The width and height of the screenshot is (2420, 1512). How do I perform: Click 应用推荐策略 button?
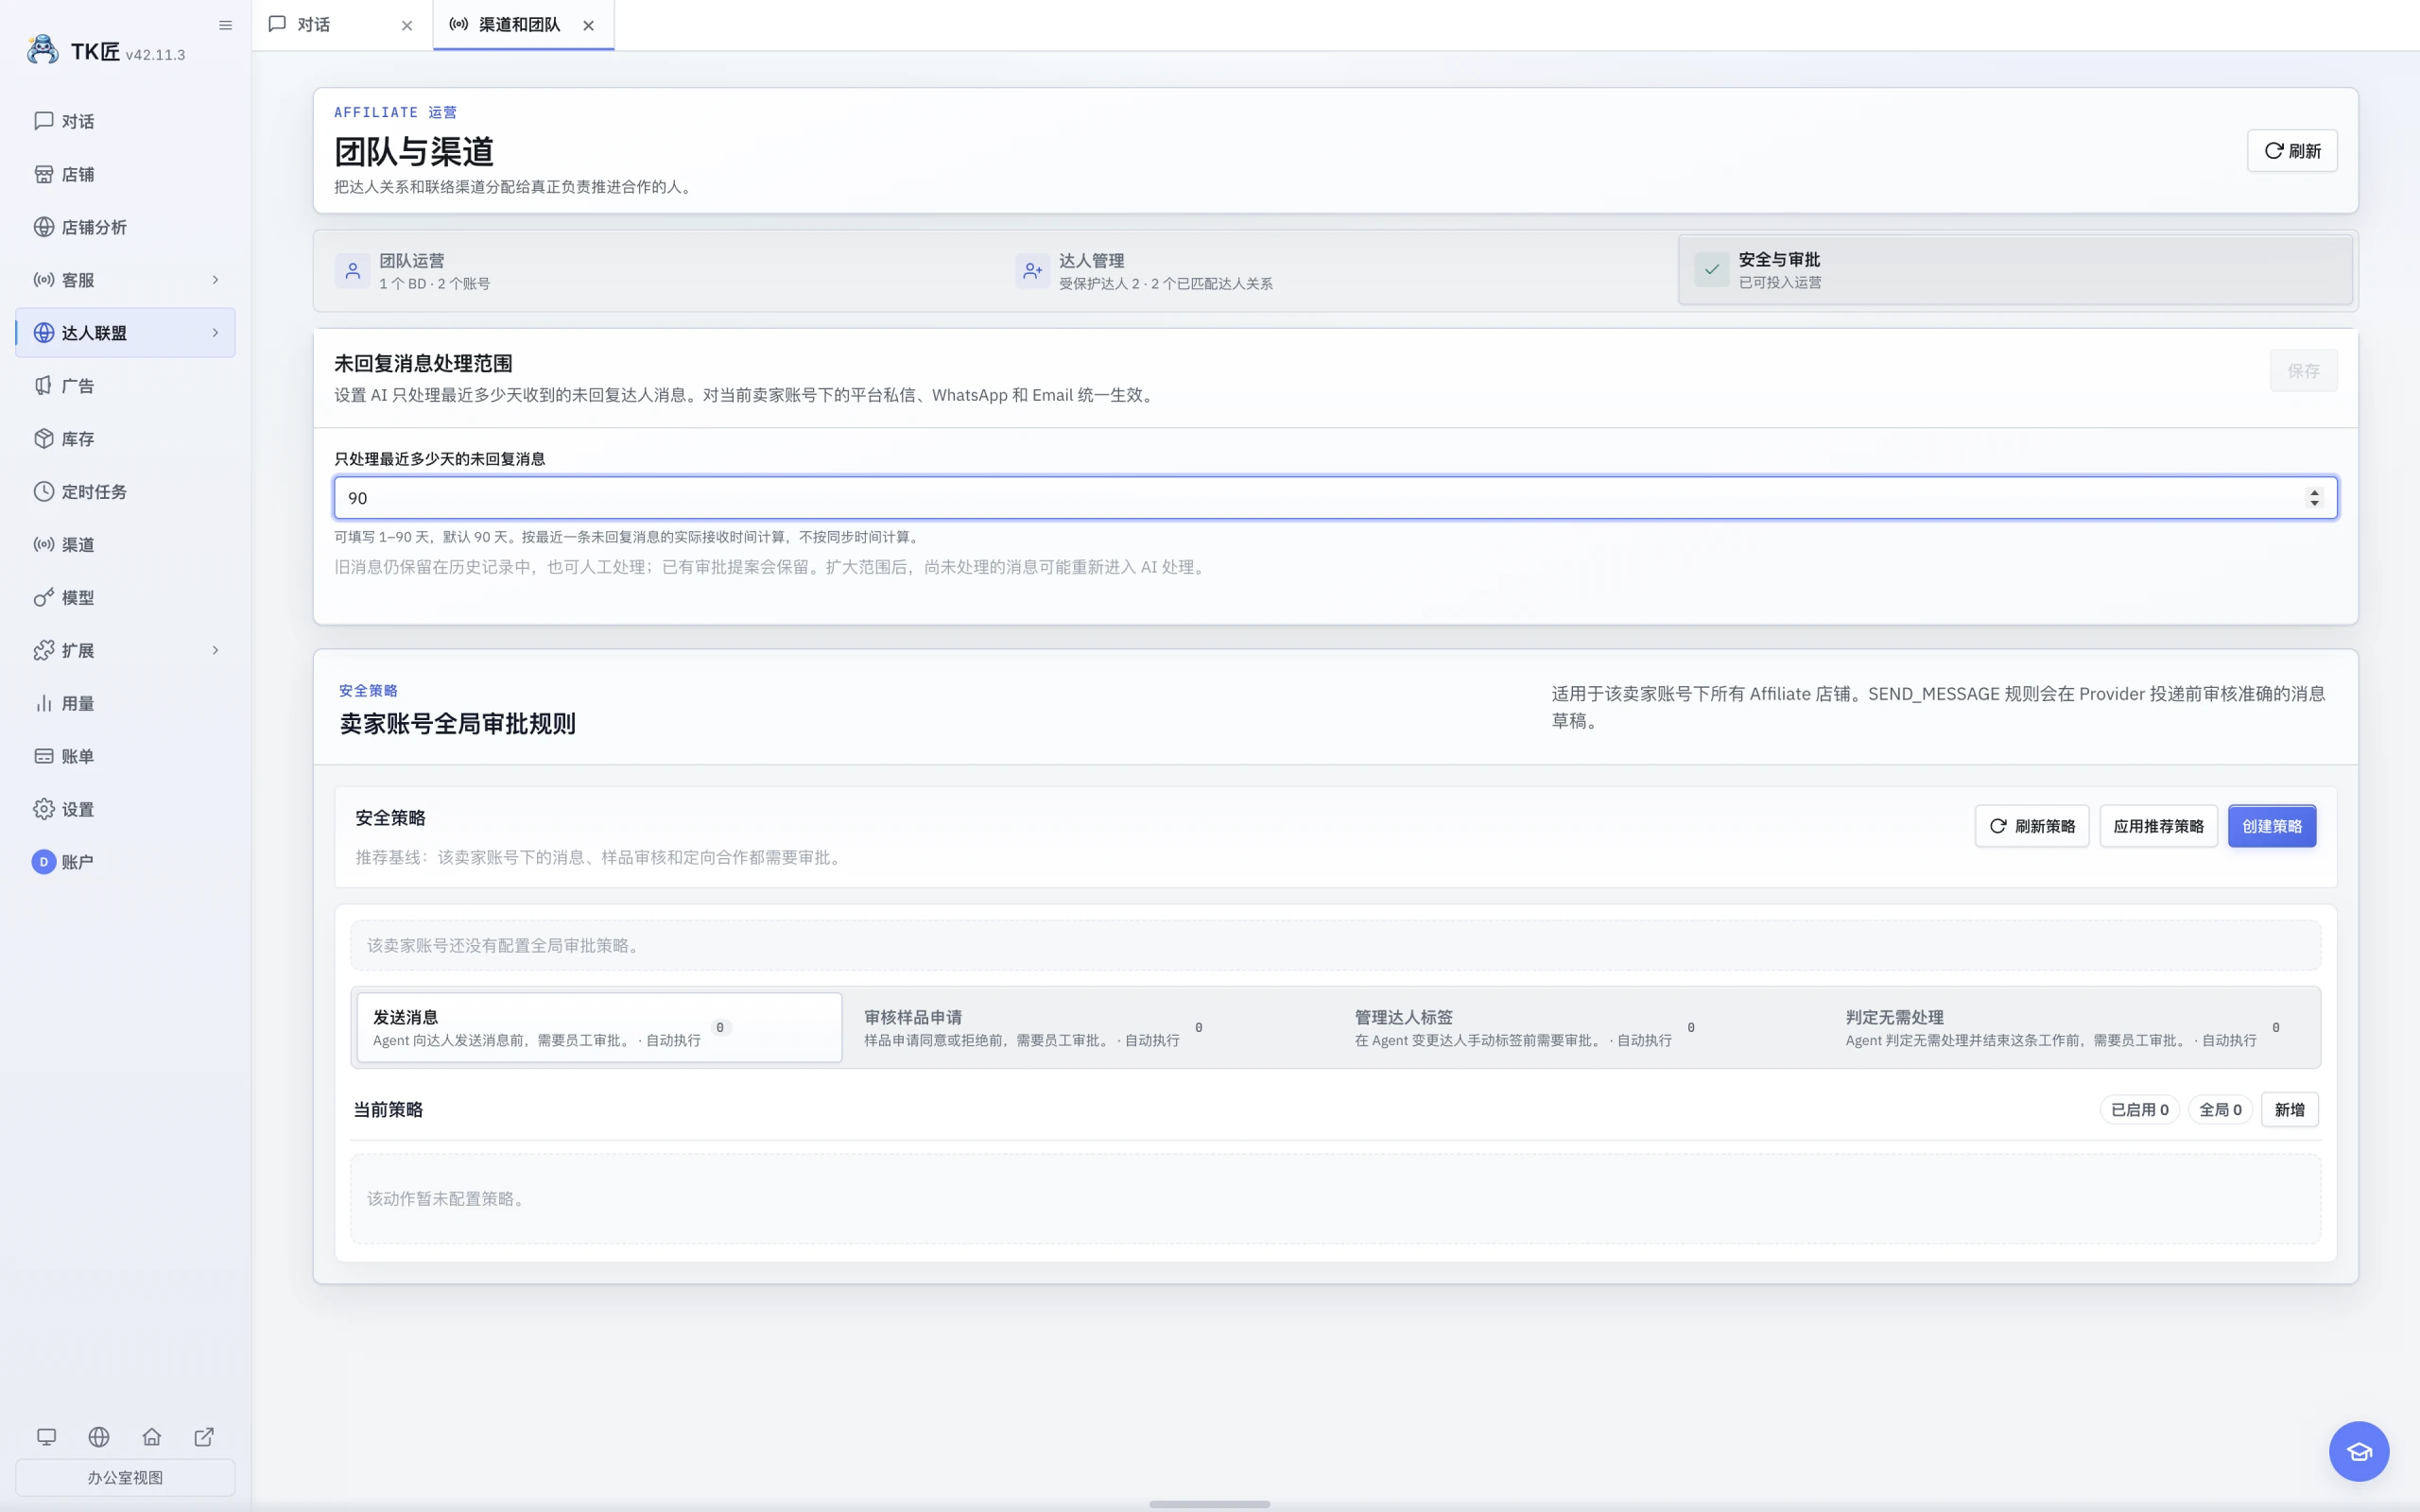click(2158, 826)
